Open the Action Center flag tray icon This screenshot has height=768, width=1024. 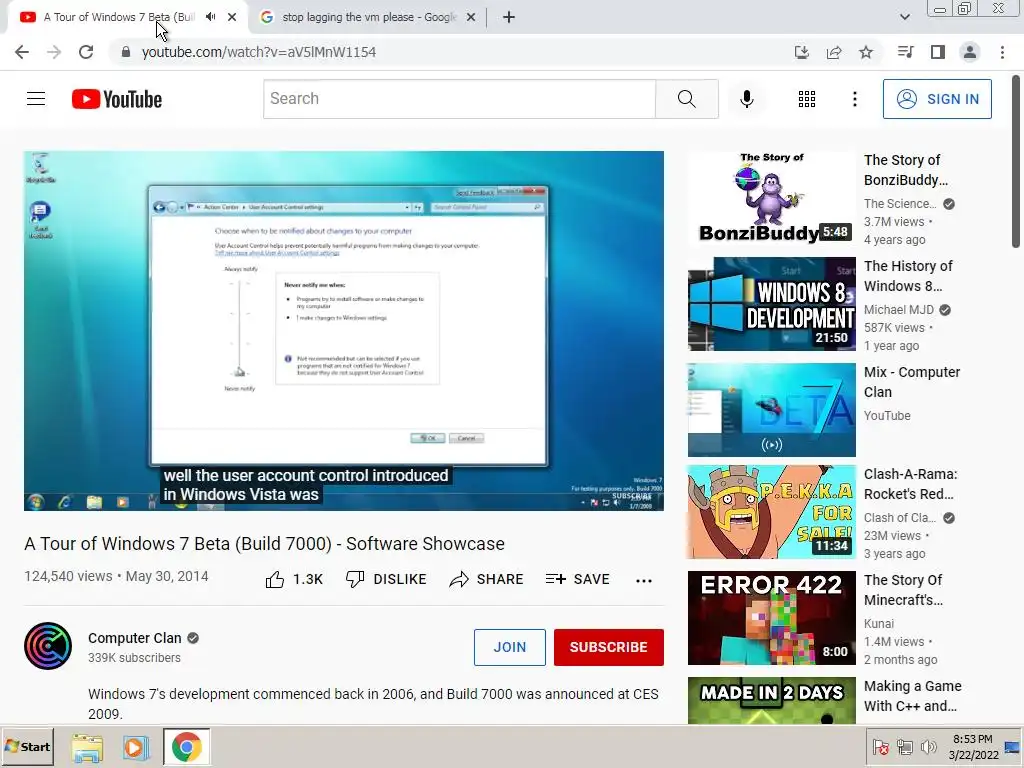(880, 746)
